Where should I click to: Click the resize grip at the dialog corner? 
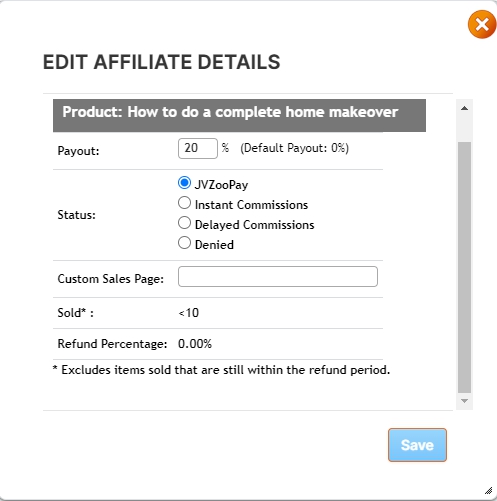pos(488,490)
